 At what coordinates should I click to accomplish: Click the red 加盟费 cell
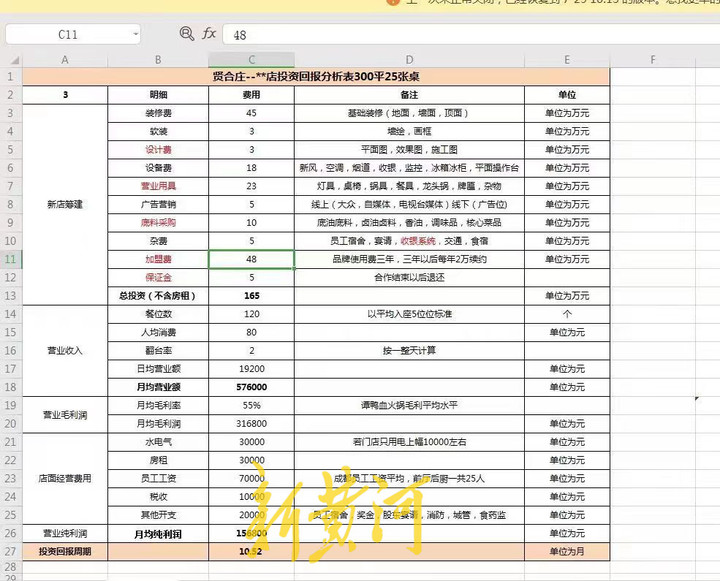click(158, 259)
